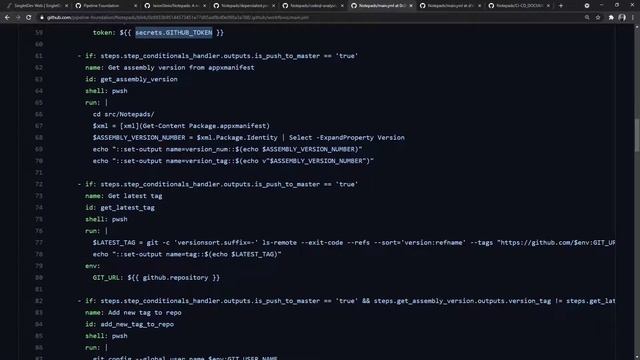Click the page's vertical scrollbar thumb
This screenshot has height=360, width=640.
[x=636, y=136]
